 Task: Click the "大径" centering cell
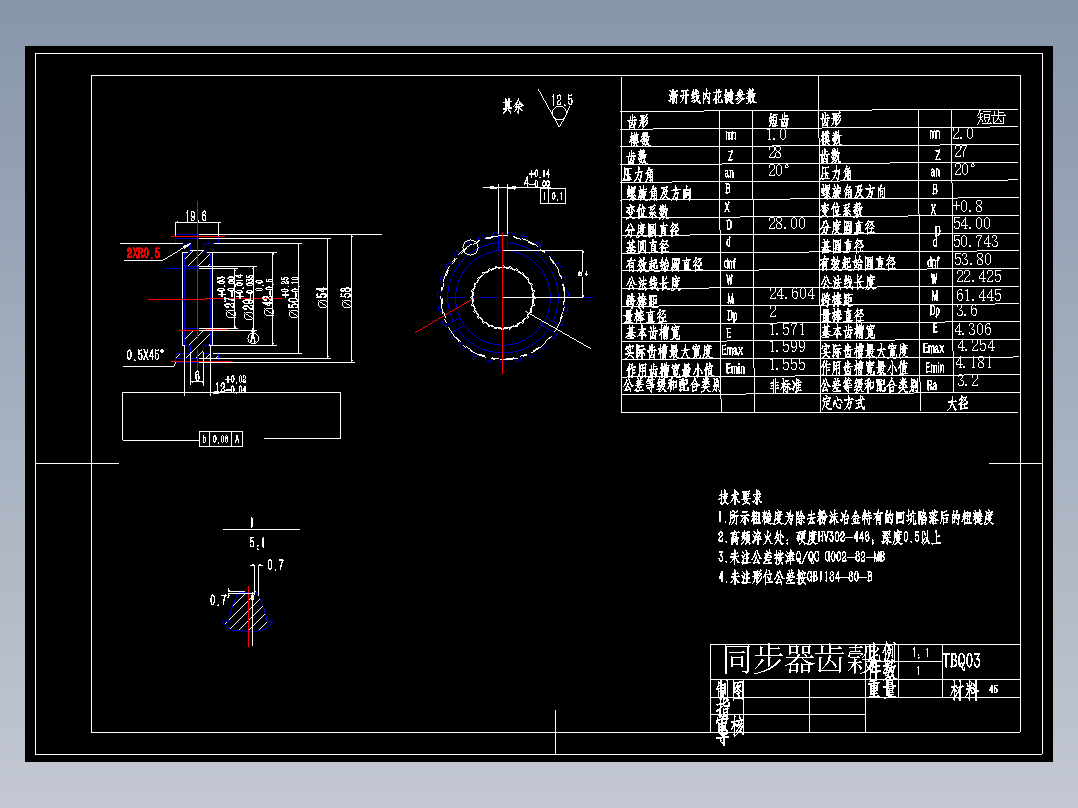(x=957, y=404)
